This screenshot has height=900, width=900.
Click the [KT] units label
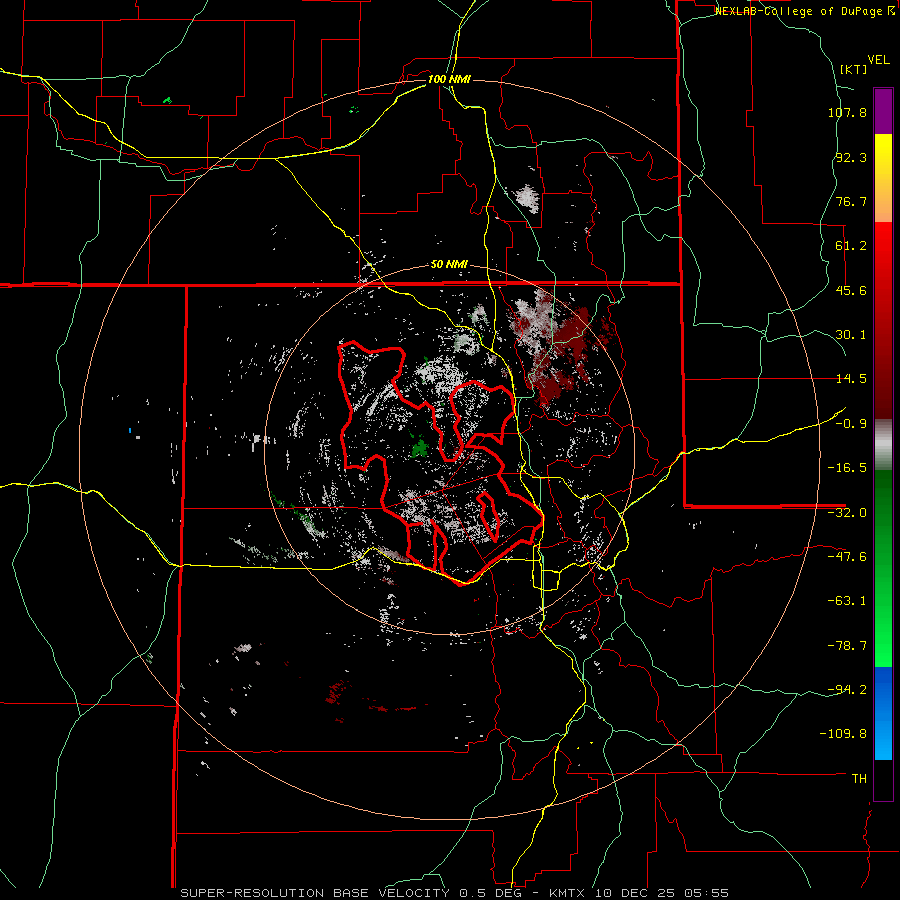[854, 69]
